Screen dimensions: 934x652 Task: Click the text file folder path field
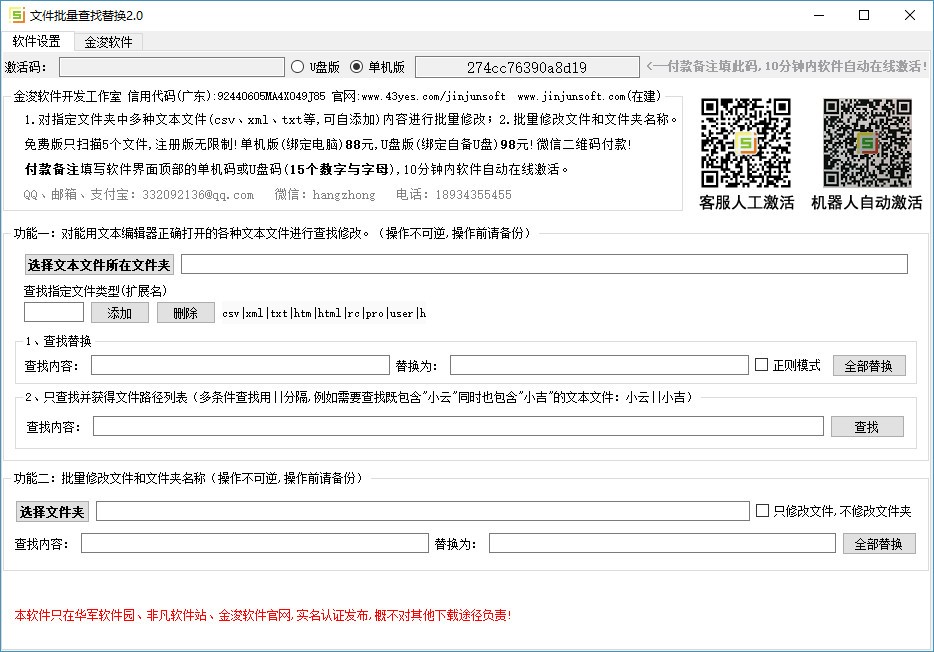[x=544, y=264]
